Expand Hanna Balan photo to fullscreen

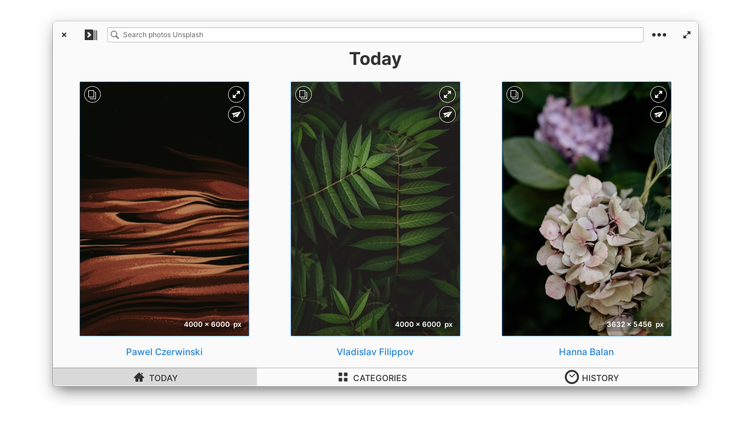click(x=658, y=94)
